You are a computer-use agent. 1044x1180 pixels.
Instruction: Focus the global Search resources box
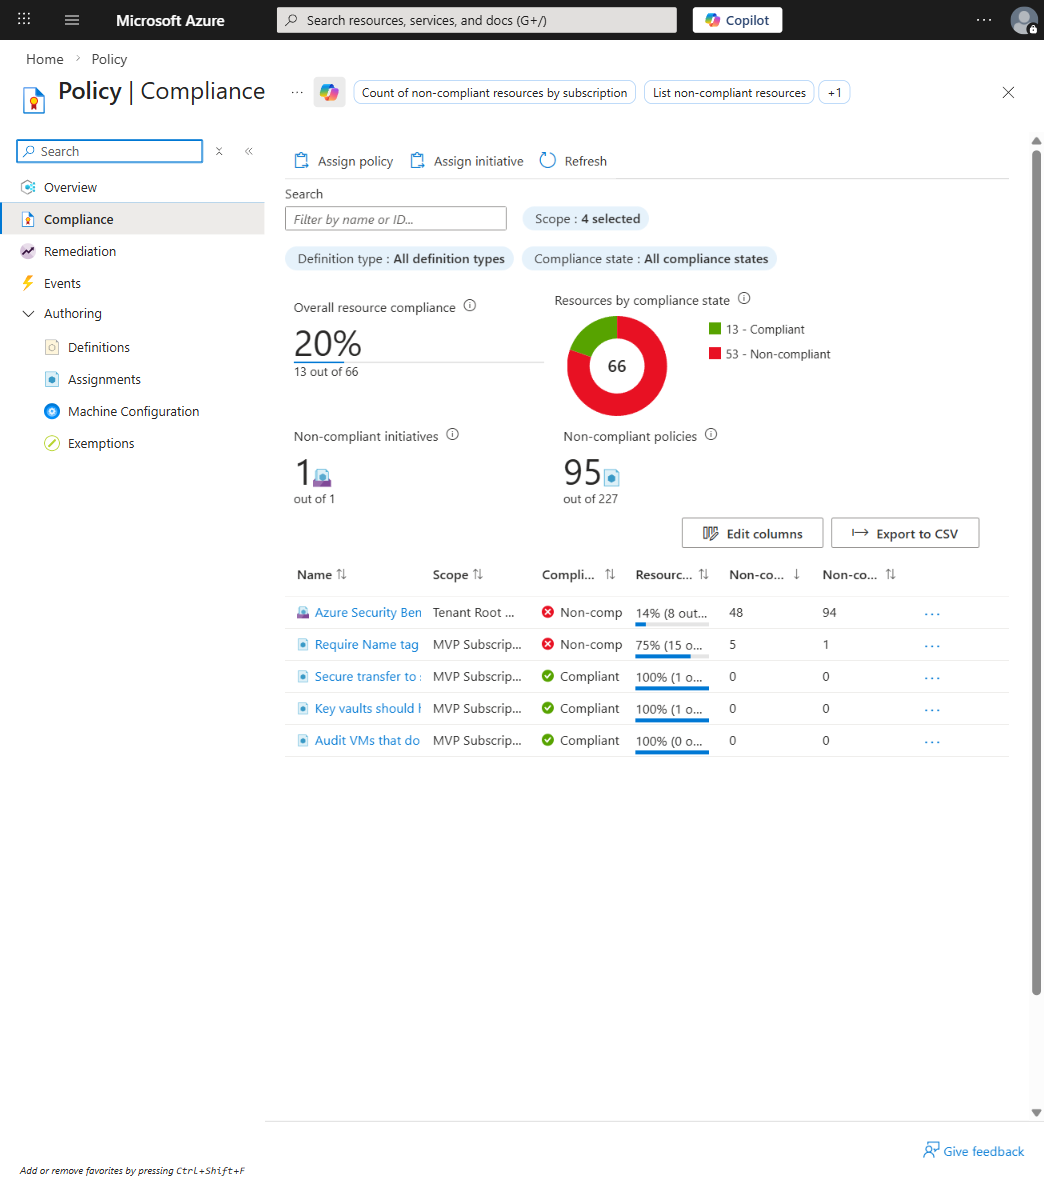476,20
